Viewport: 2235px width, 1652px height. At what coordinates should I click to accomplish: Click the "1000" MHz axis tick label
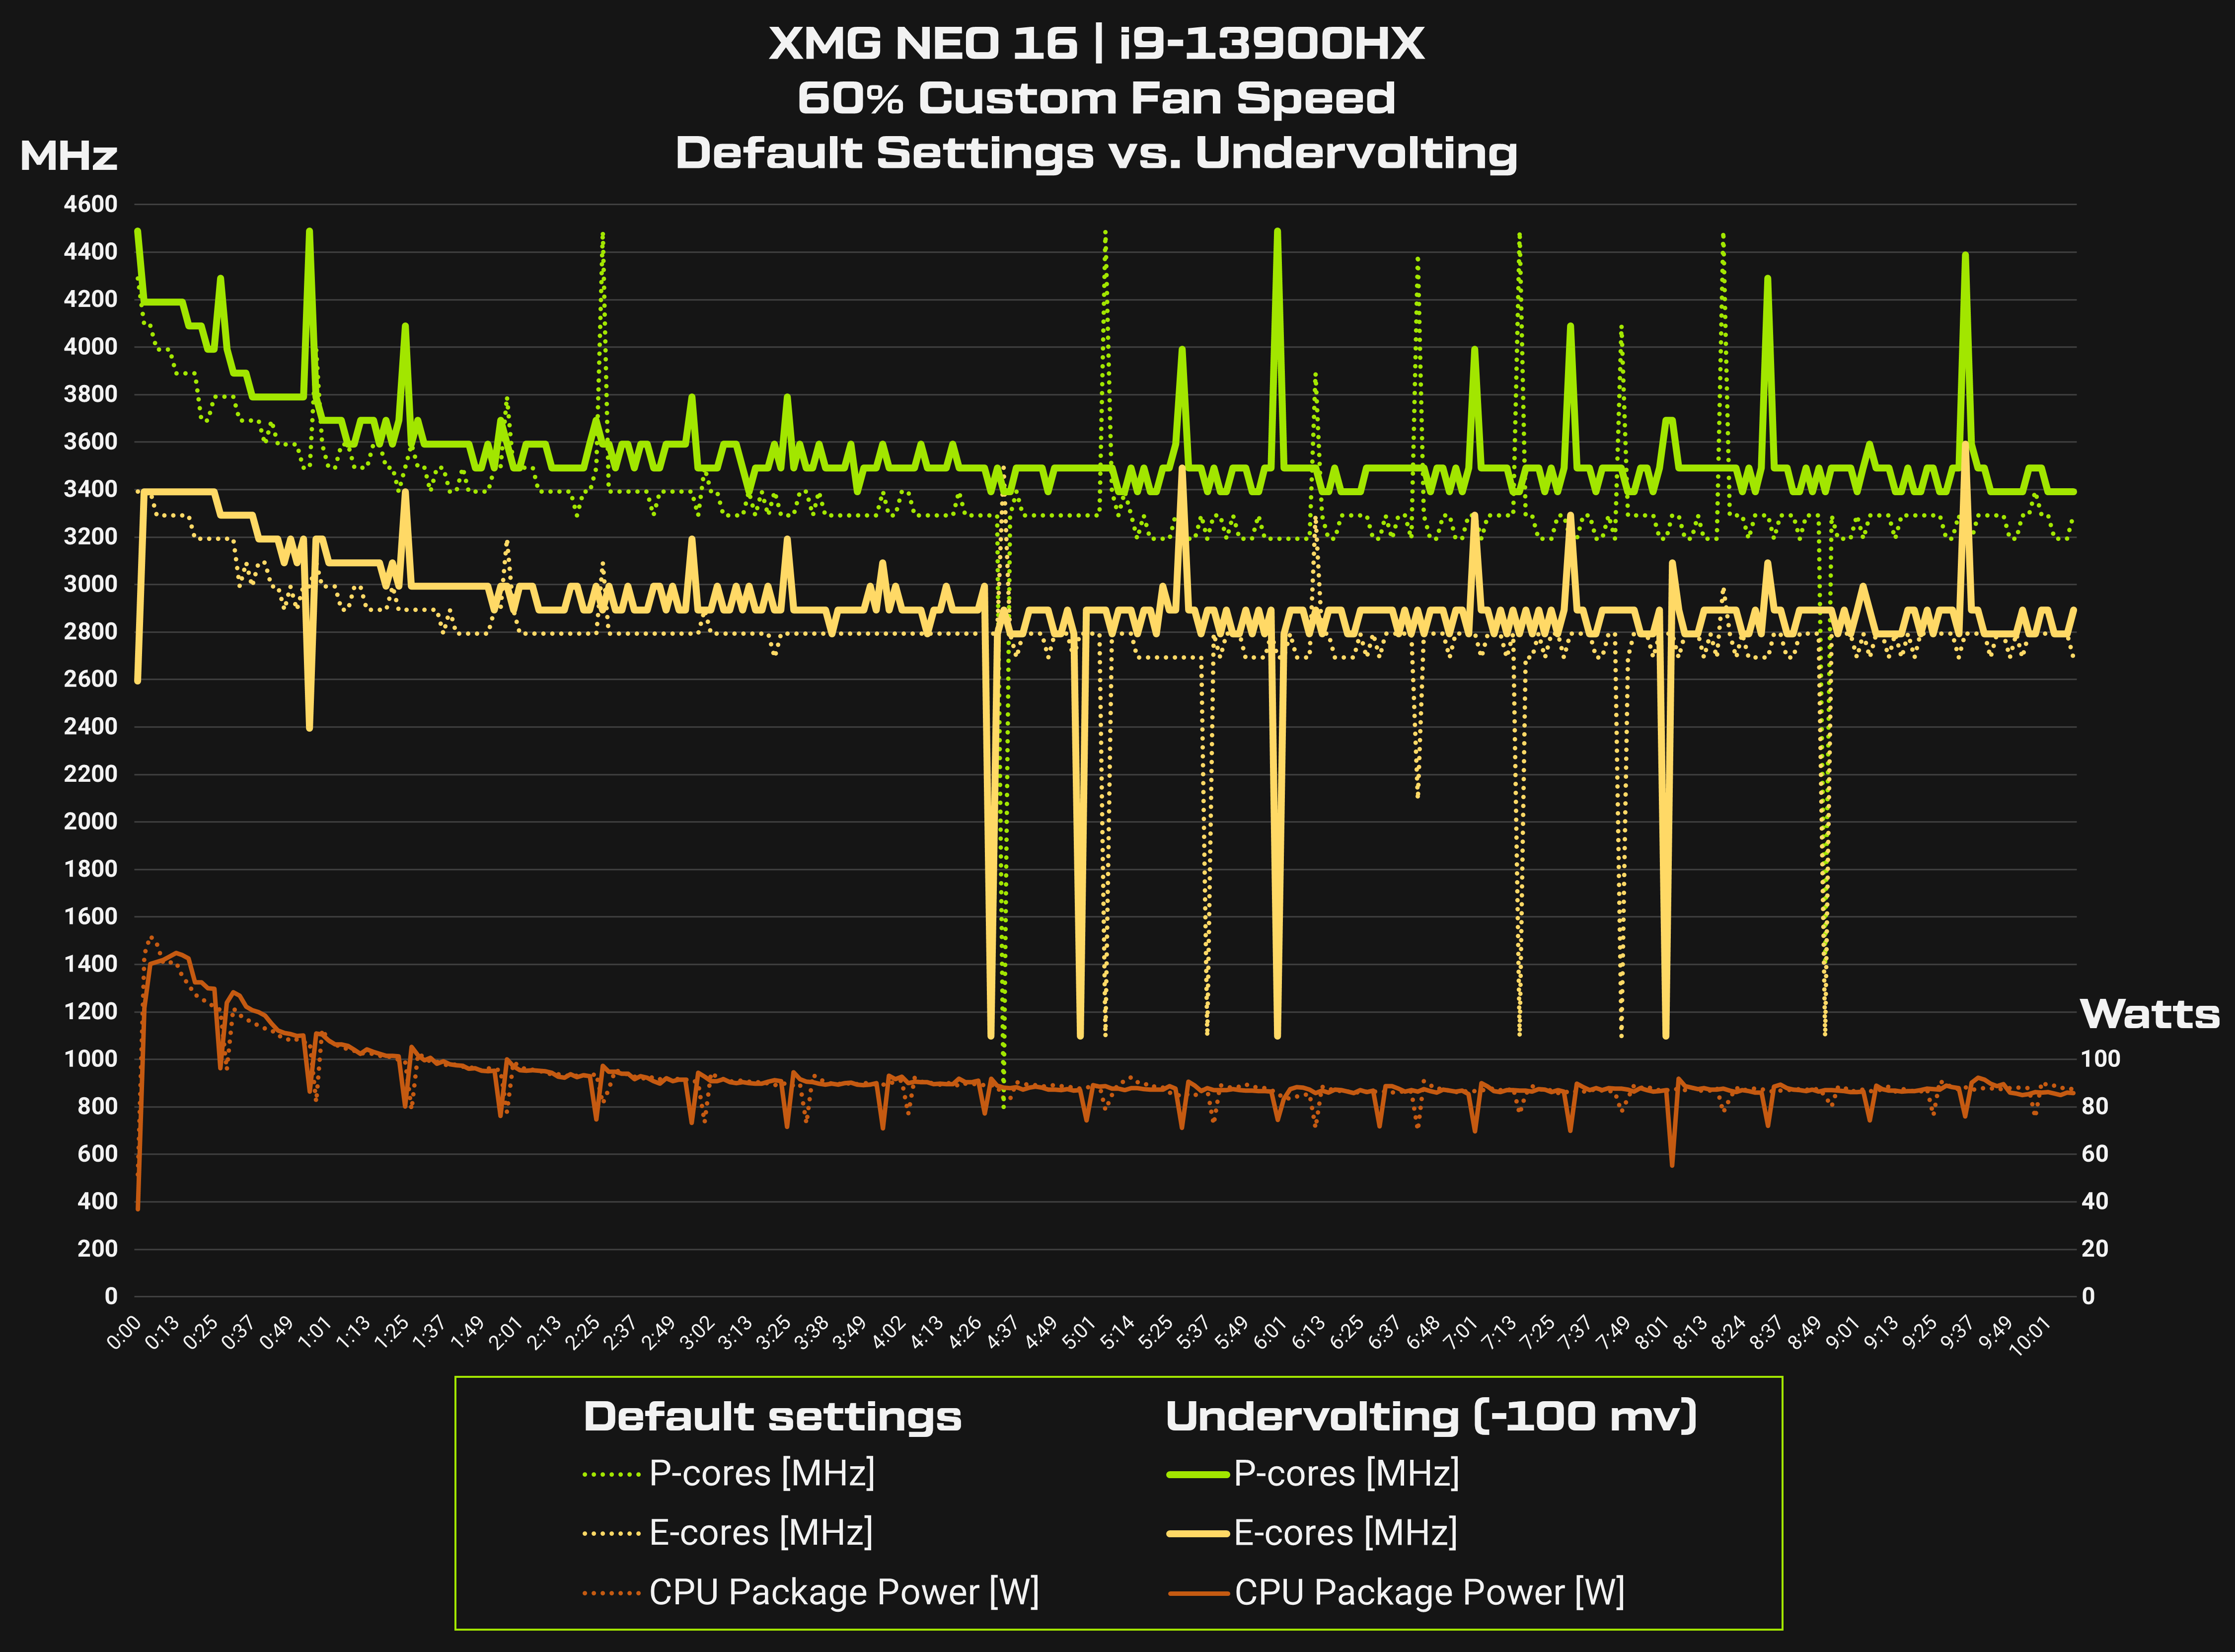tap(91, 1059)
